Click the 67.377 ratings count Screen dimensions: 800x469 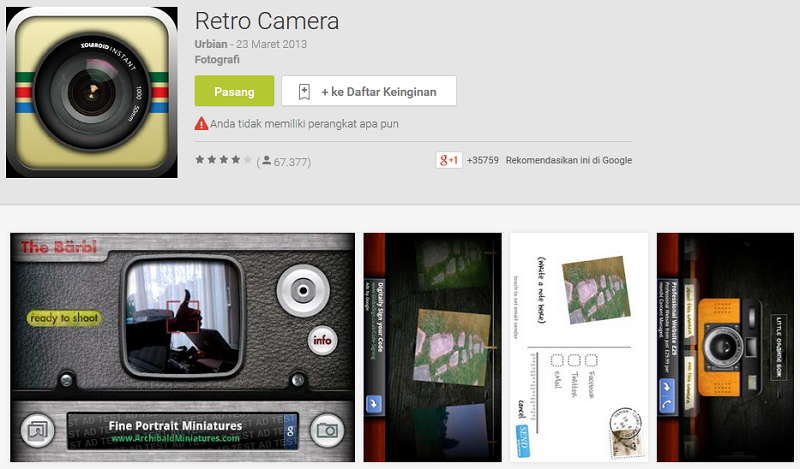pos(292,162)
